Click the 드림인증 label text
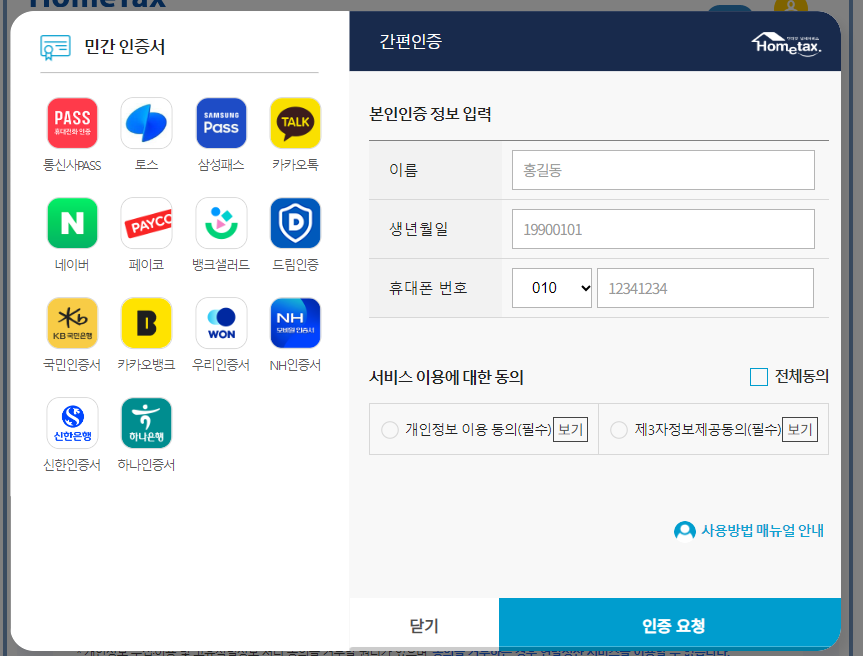The width and height of the screenshot is (863, 656). (x=296, y=265)
